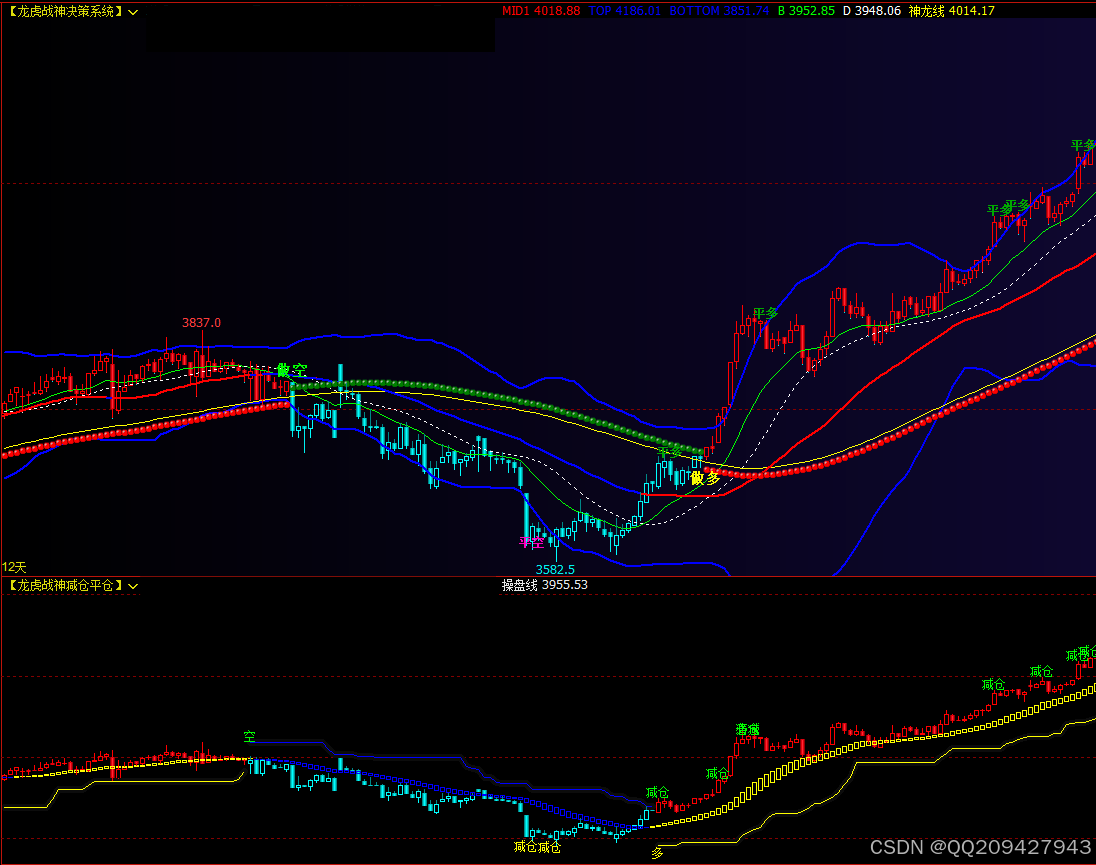Viewport: 1096px width, 865px height.
Task: Click the magenta 平空 signal marker
Action: 531,542
